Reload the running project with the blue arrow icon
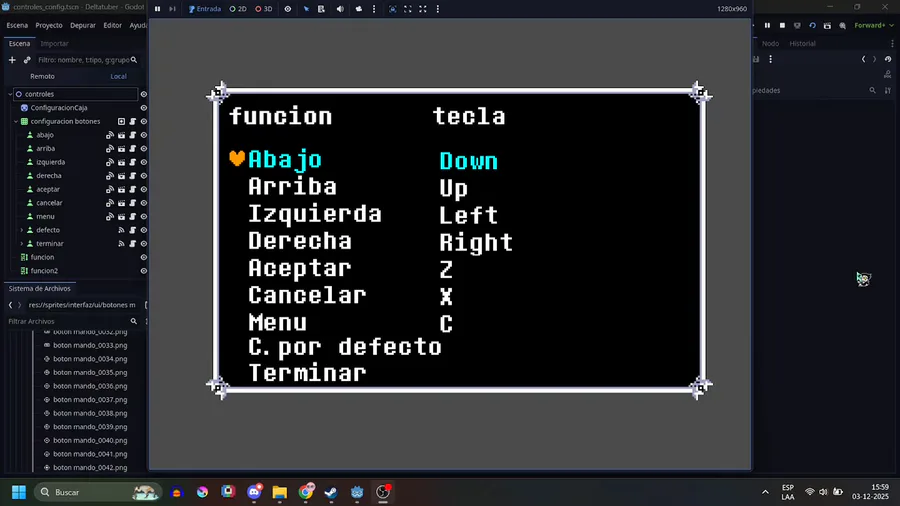Screen dimensions: 900x506 point(812,26)
